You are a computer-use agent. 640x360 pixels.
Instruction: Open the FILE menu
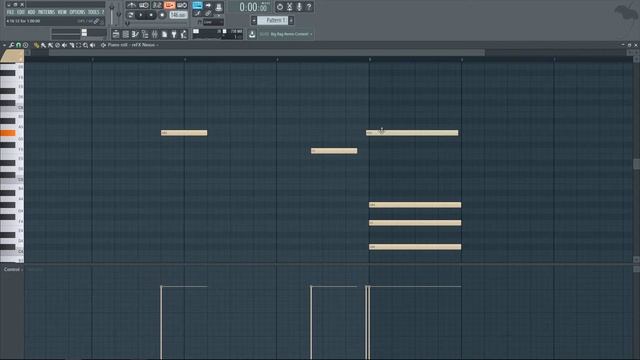point(10,12)
